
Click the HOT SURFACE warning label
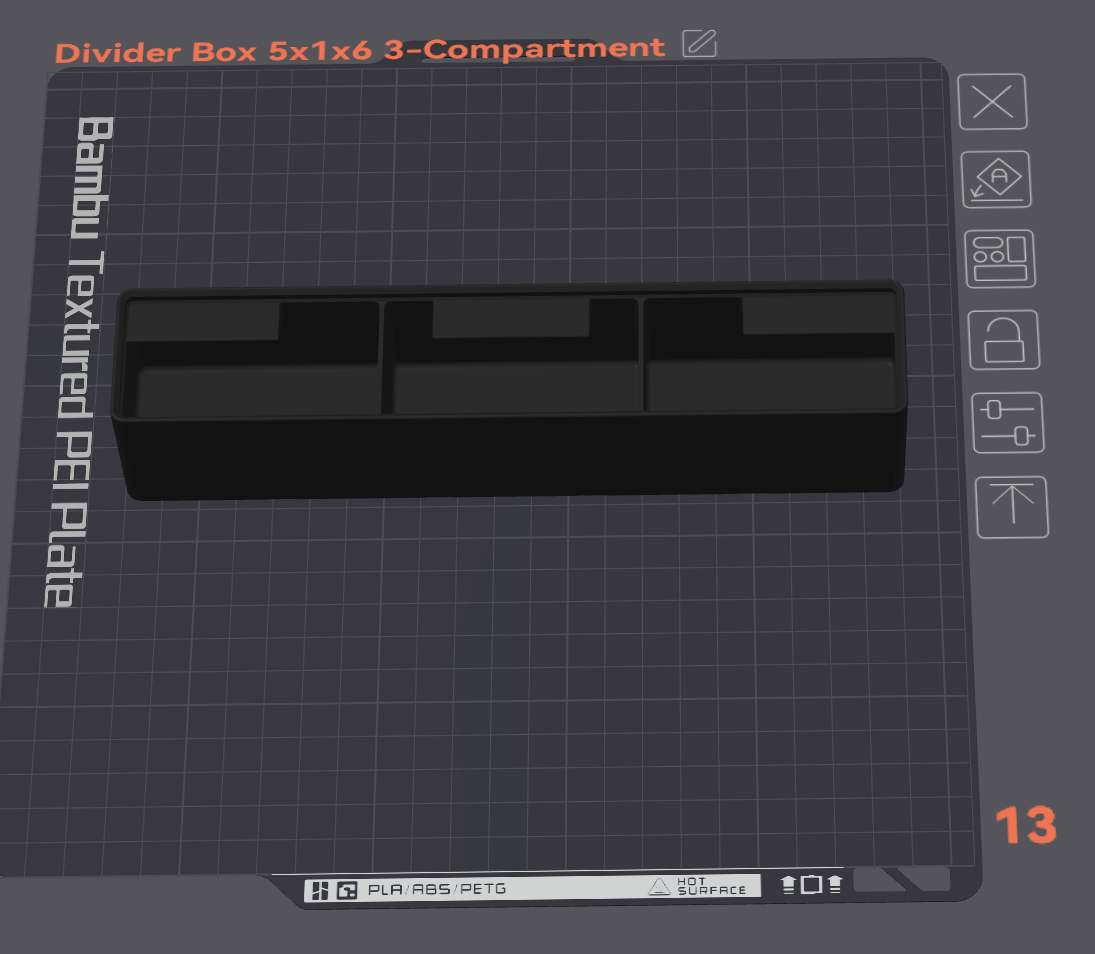(x=697, y=886)
